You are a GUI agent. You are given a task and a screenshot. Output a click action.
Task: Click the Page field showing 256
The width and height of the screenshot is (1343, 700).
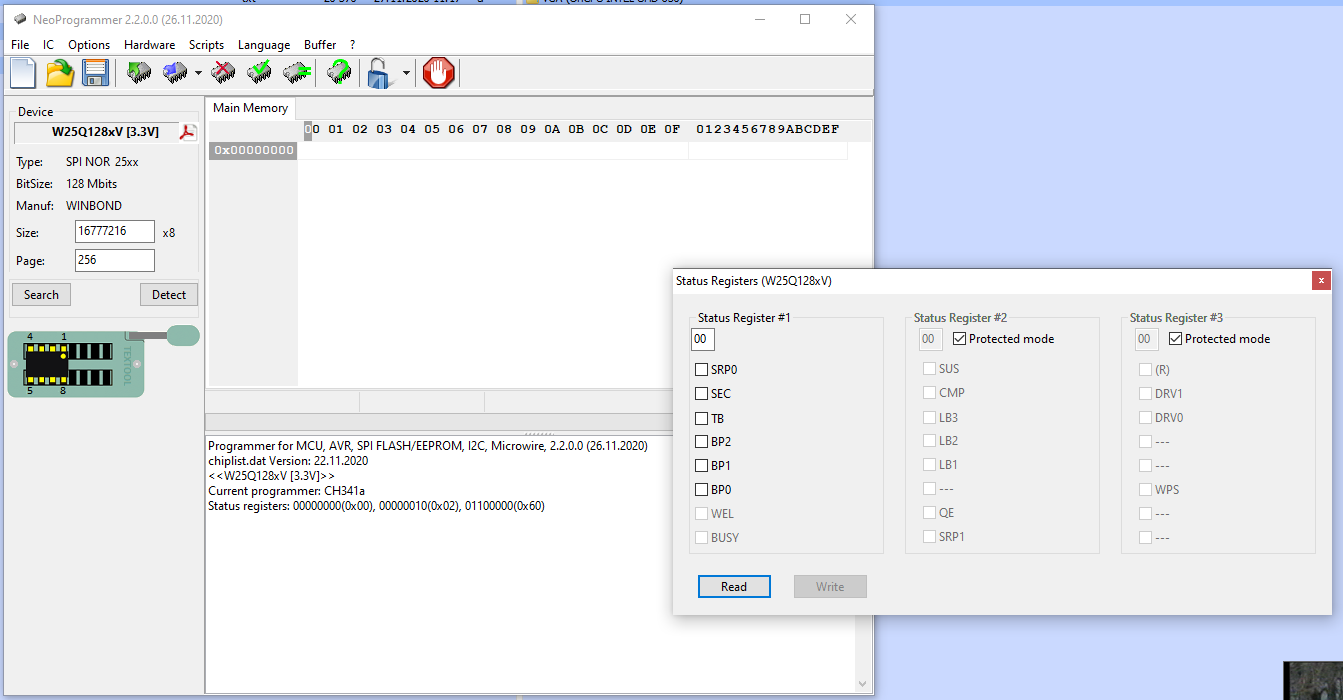[x=115, y=261]
